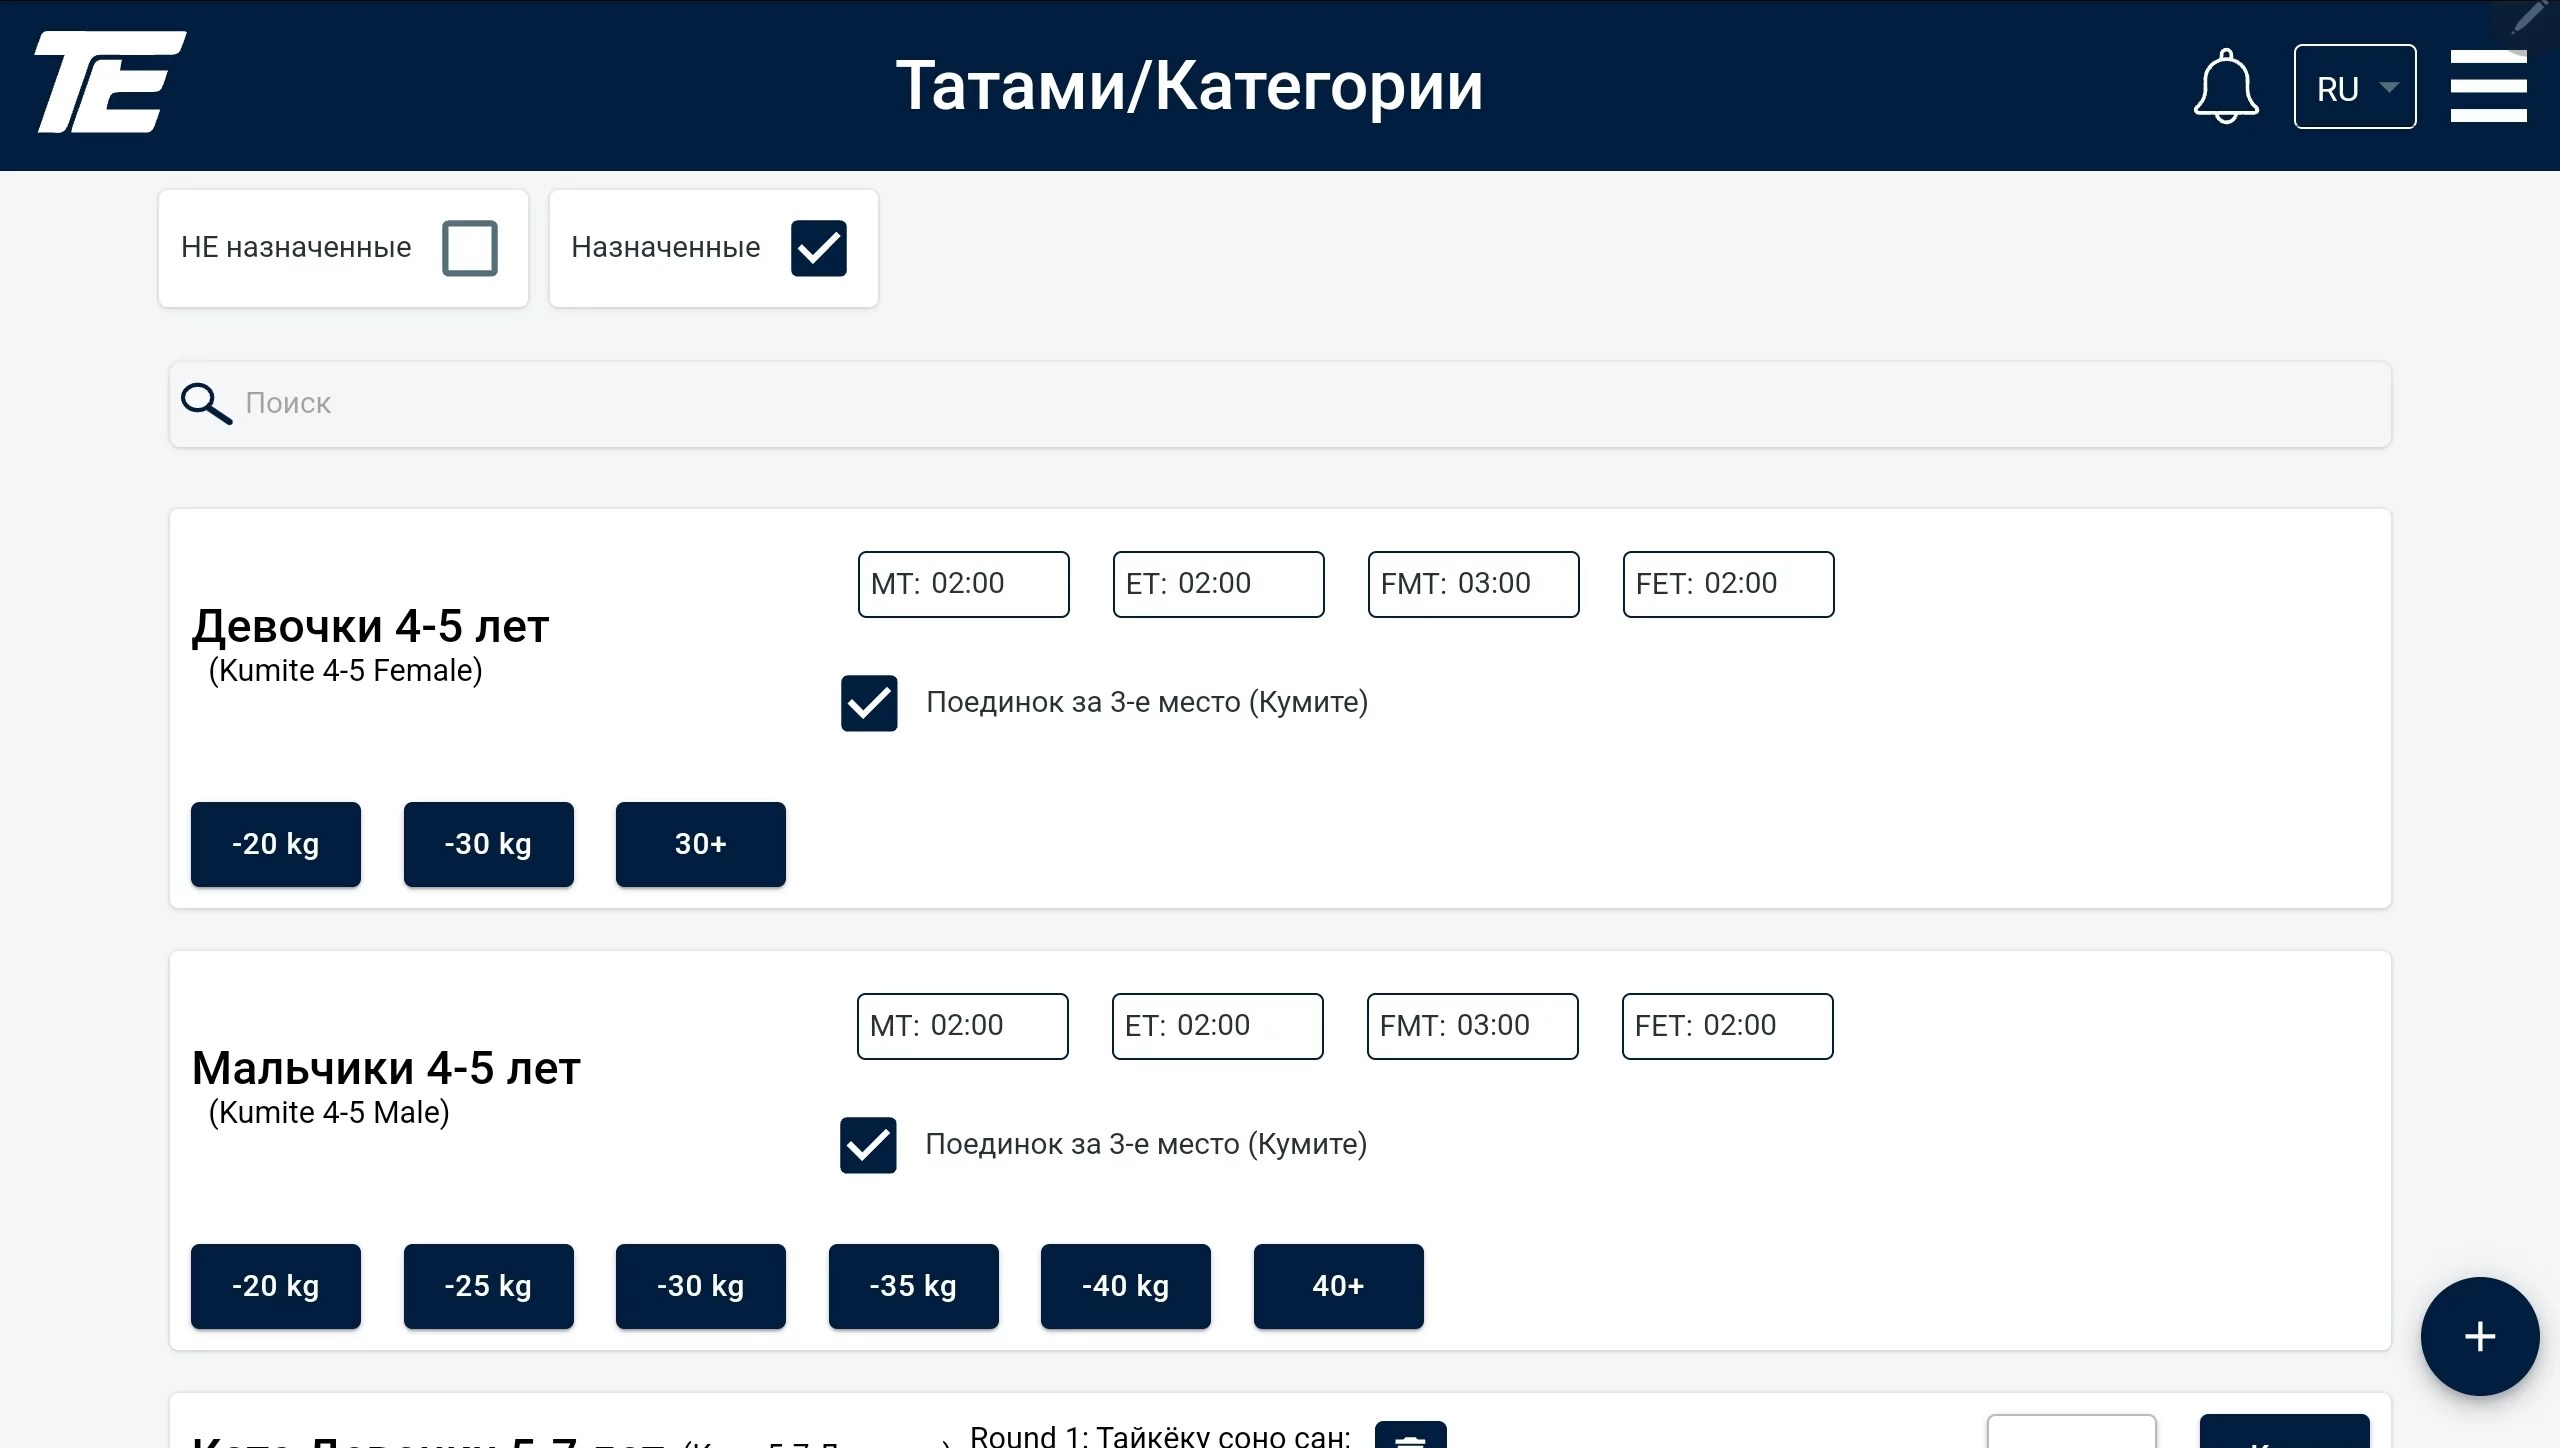Edit MT 02:00 field for Девочки 4-5

pyautogui.click(x=963, y=584)
